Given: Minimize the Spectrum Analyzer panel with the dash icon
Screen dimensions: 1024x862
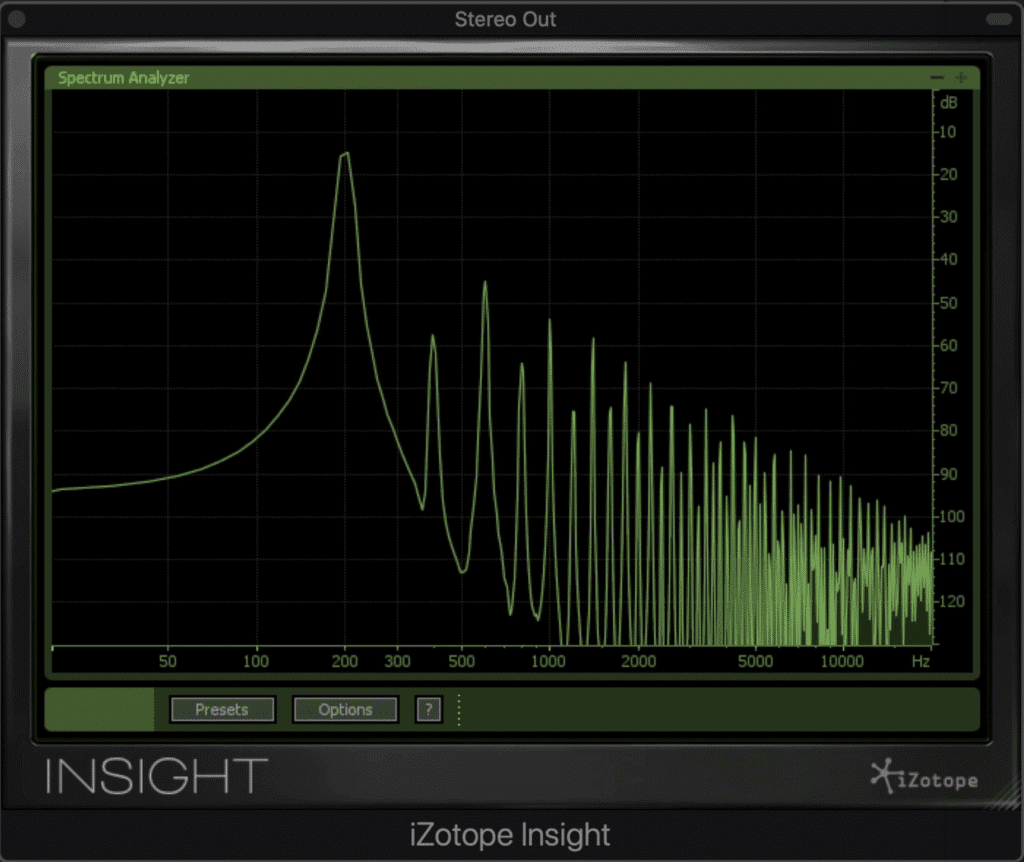Looking at the screenshot, I should (937, 78).
